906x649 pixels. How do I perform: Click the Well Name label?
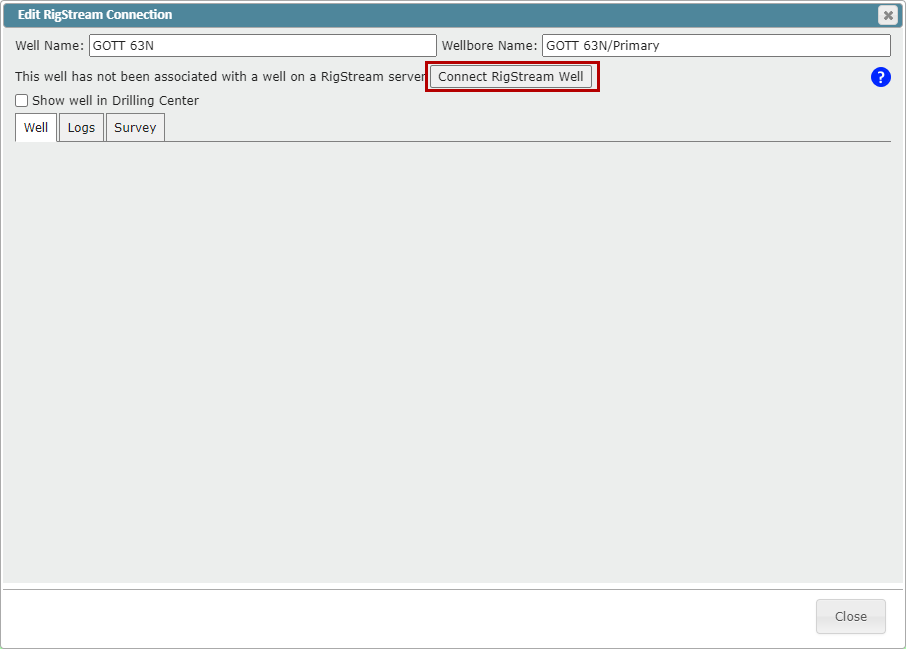pyautogui.click(x=50, y=46)
